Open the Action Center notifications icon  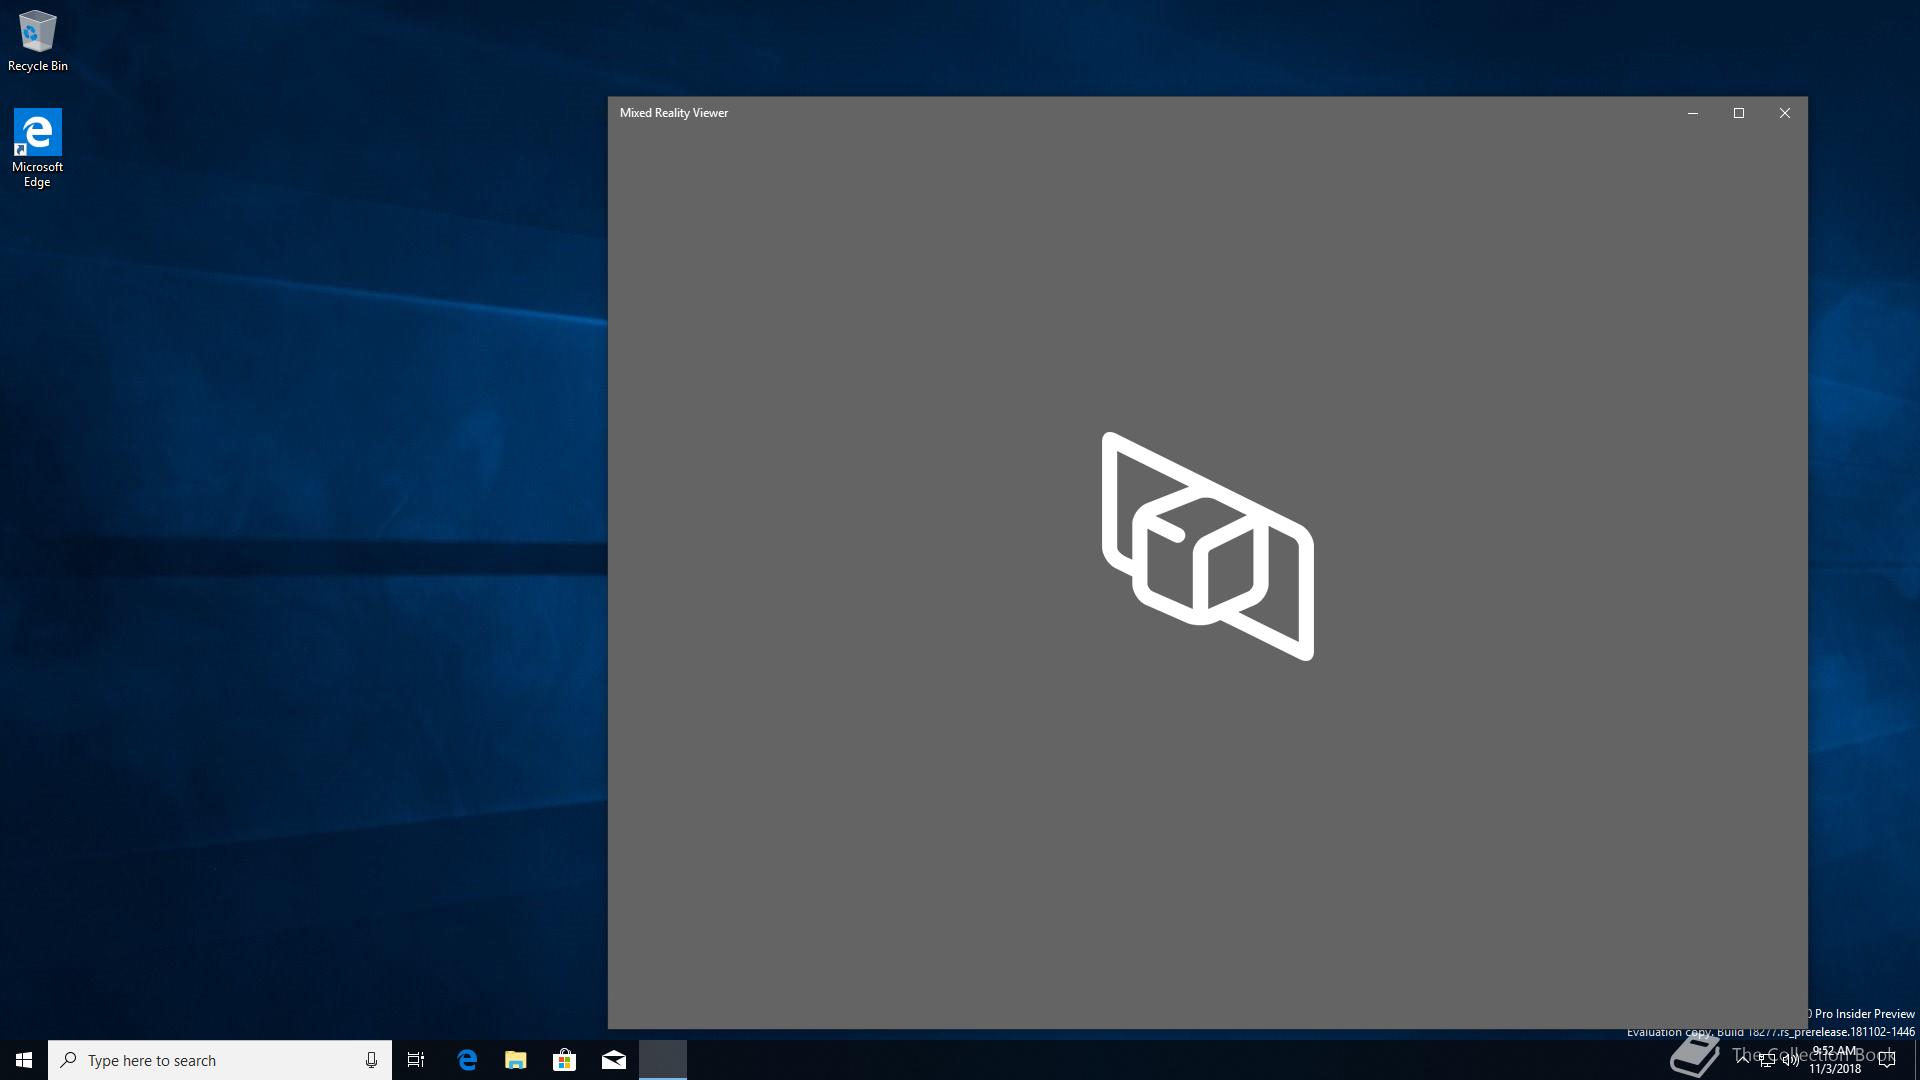click(x=1887, y=1060)
